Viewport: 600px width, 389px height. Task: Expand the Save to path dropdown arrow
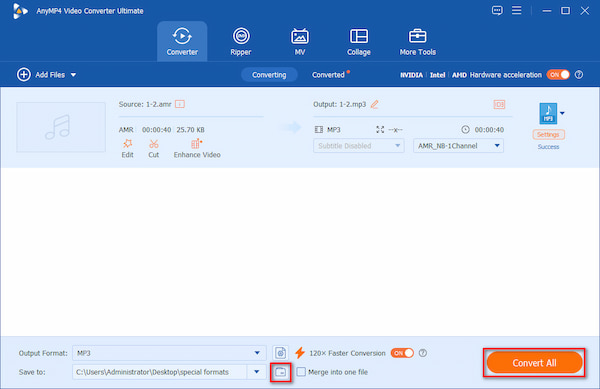pos(257,372)
